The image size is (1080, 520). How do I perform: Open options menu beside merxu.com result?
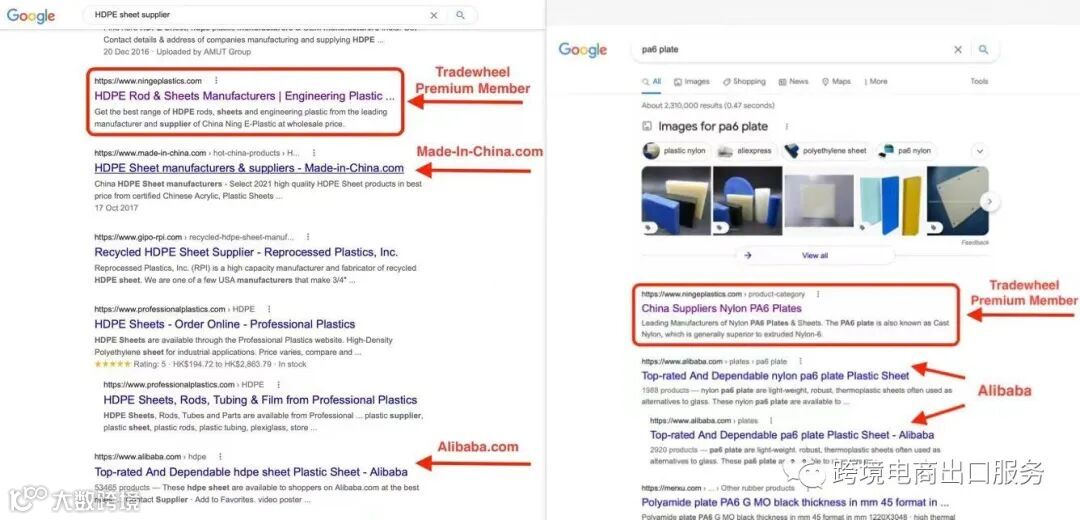click(808, 488)
